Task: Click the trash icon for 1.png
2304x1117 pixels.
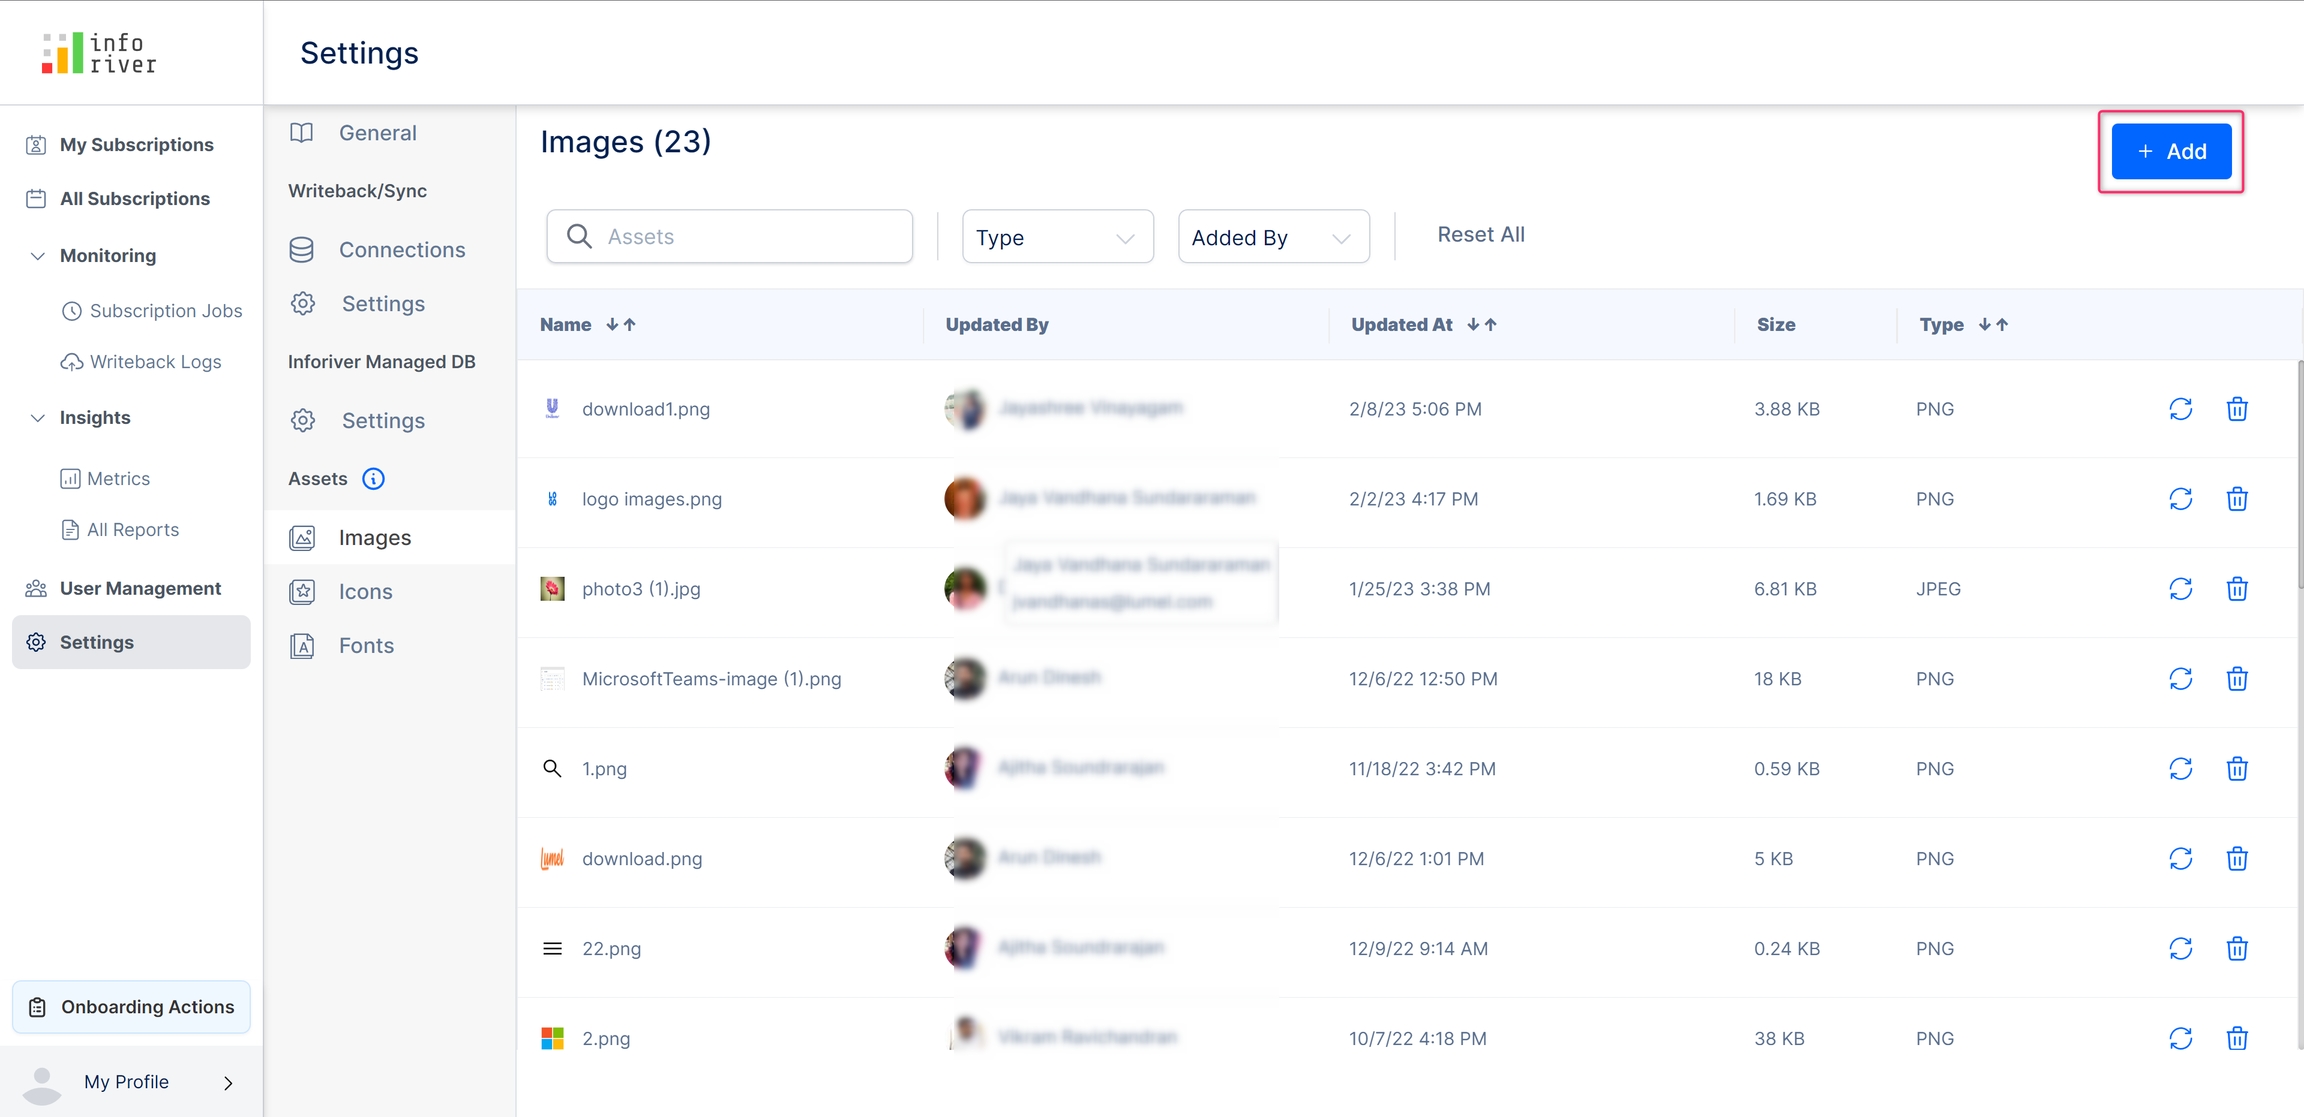Action: coord(2237,769)
